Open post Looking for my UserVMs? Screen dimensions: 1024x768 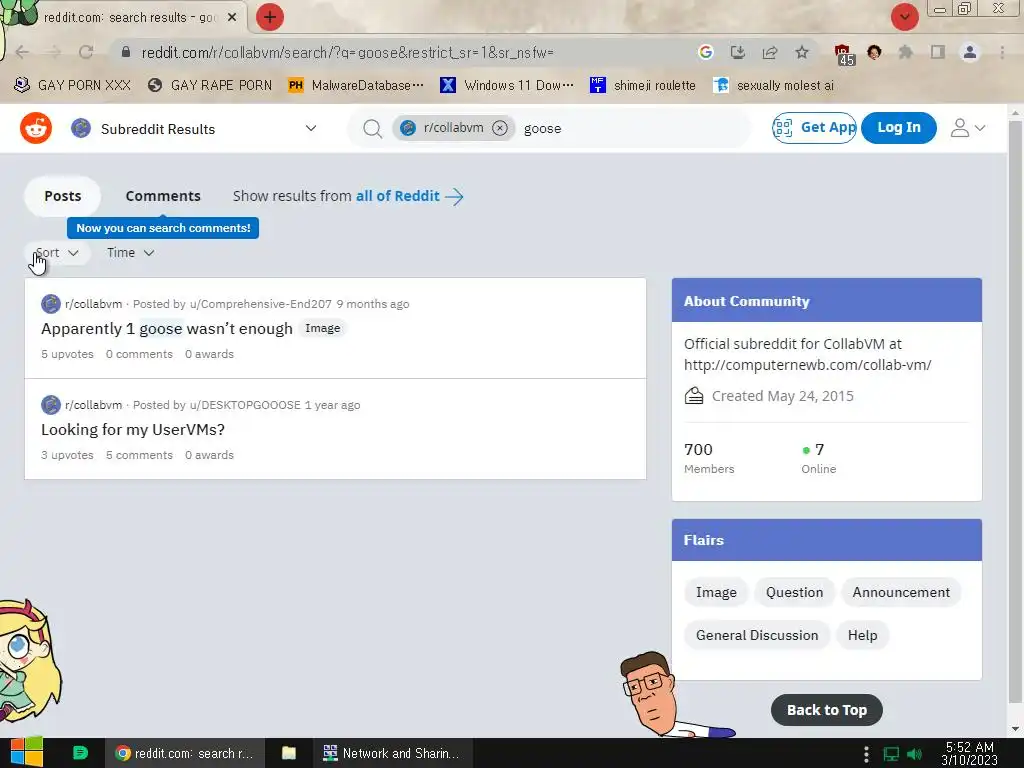click(x=133, y=430)
